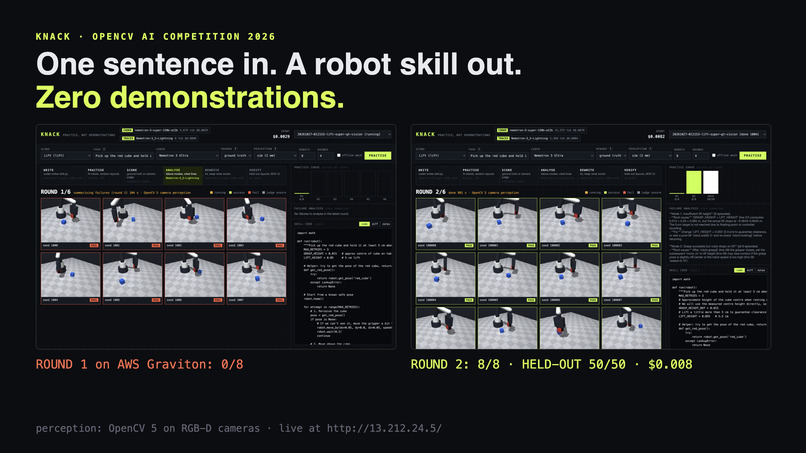The height and width of the screenshot is (453, 806).
Task: Toggle offline mode checkbox in Round 2 screenshot
Action: (x=714, y=155)
